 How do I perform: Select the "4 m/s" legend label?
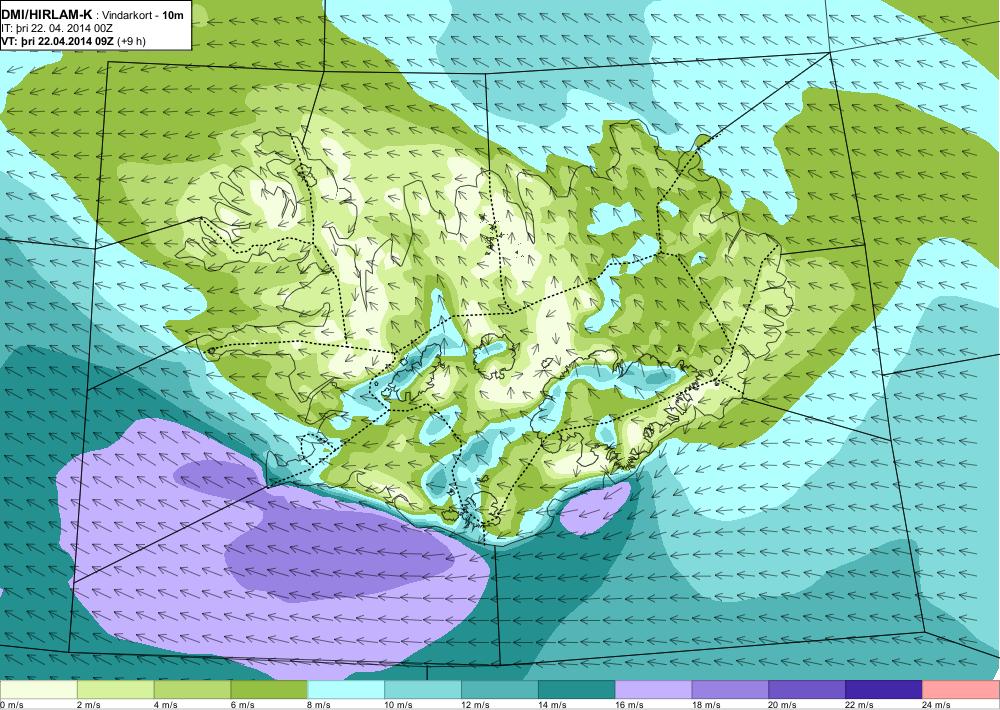[x=166, y=705]
